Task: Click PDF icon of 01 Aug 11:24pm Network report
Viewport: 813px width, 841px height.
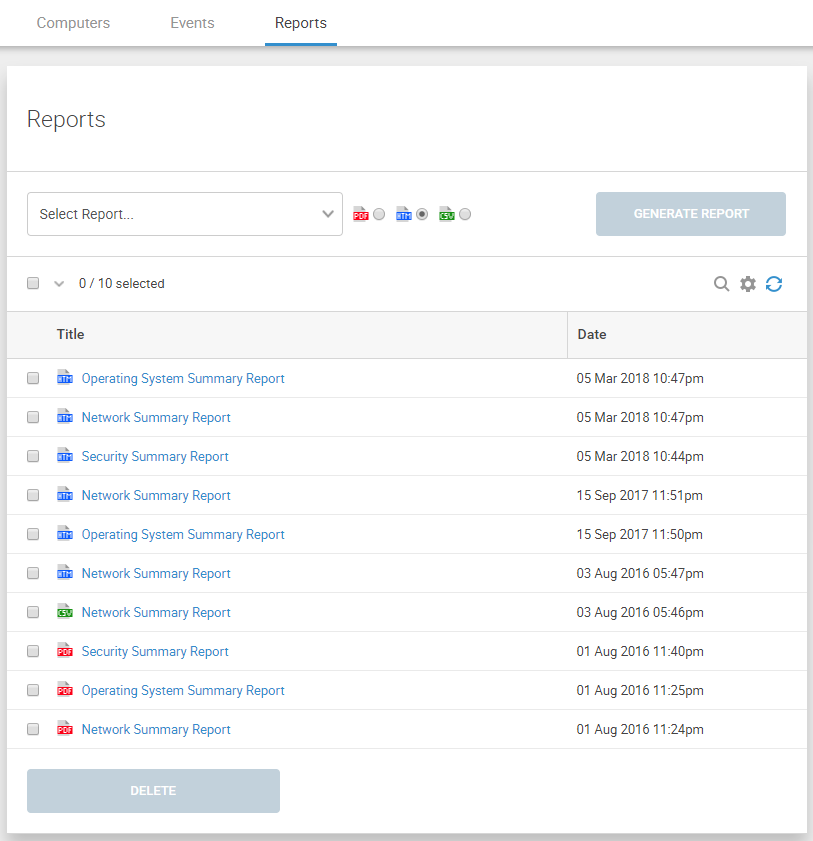Action: coord(65,729)
